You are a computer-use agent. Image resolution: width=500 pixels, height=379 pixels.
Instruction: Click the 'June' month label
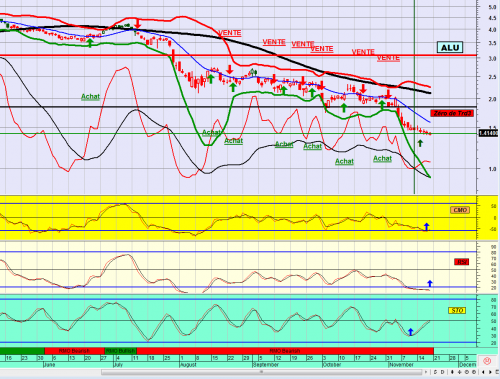(x=49, y=365)
